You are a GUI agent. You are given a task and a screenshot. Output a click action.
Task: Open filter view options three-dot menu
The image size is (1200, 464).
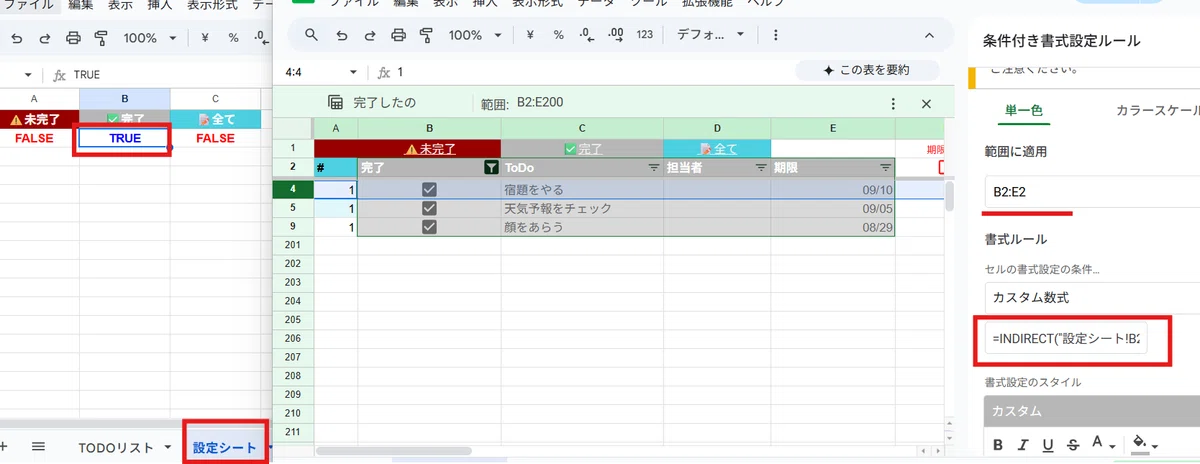pyautogui.click(x=893, y=103)
